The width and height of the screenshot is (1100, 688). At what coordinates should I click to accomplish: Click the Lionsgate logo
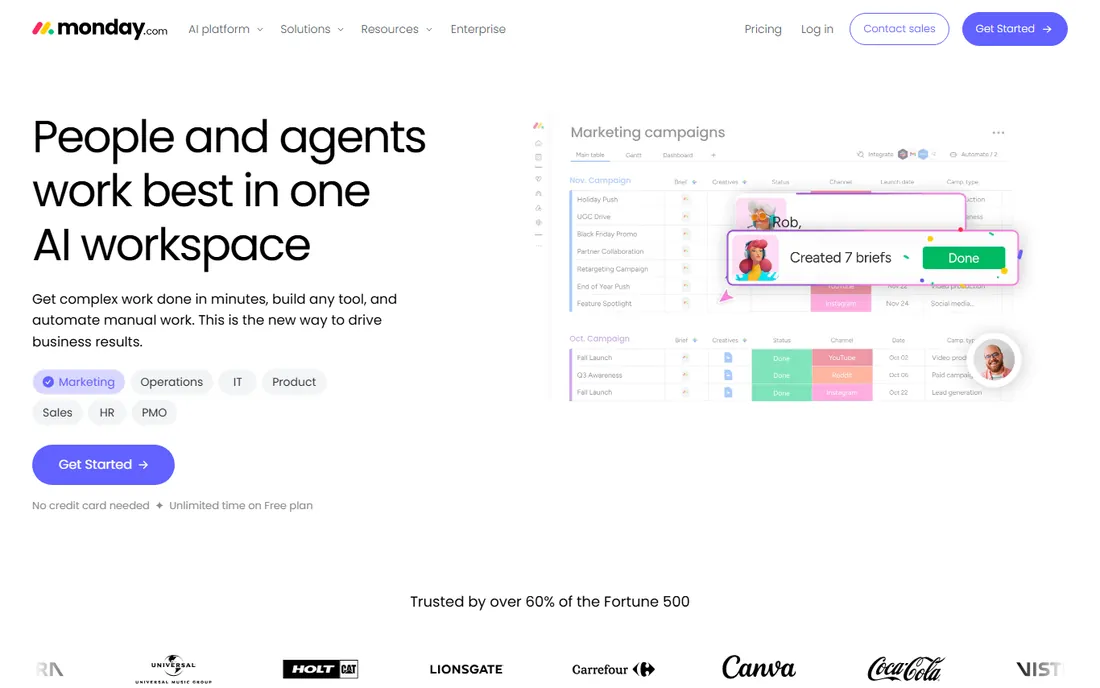pos(466,670)
